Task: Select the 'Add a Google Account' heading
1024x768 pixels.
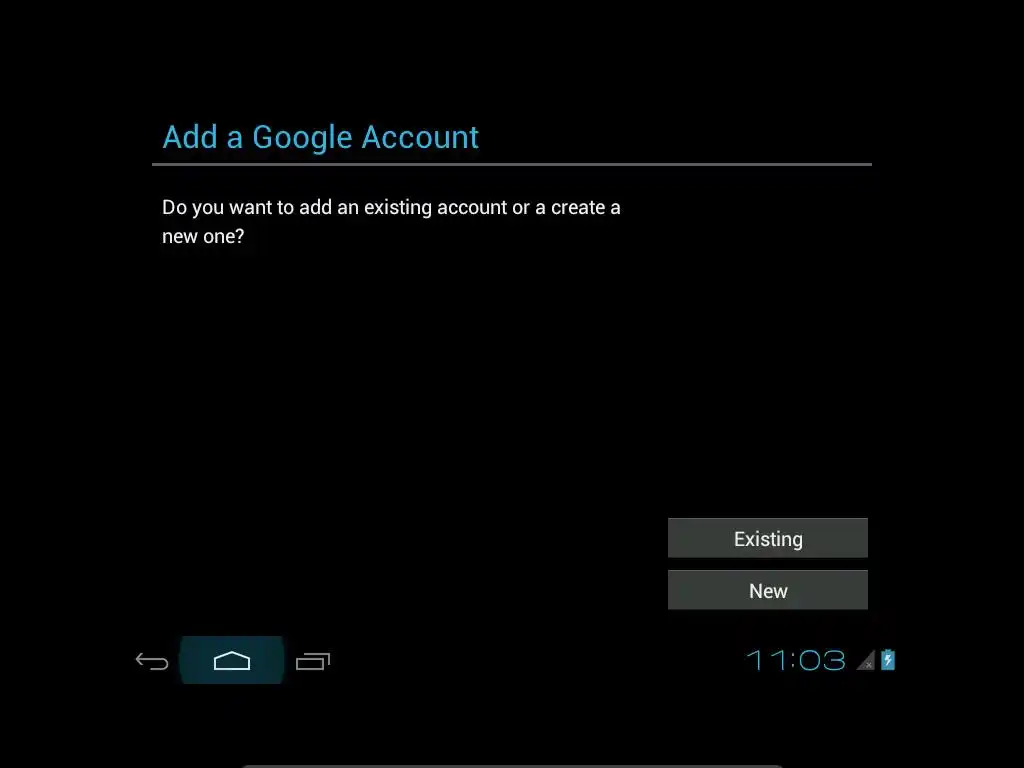Action: (321, 137)
